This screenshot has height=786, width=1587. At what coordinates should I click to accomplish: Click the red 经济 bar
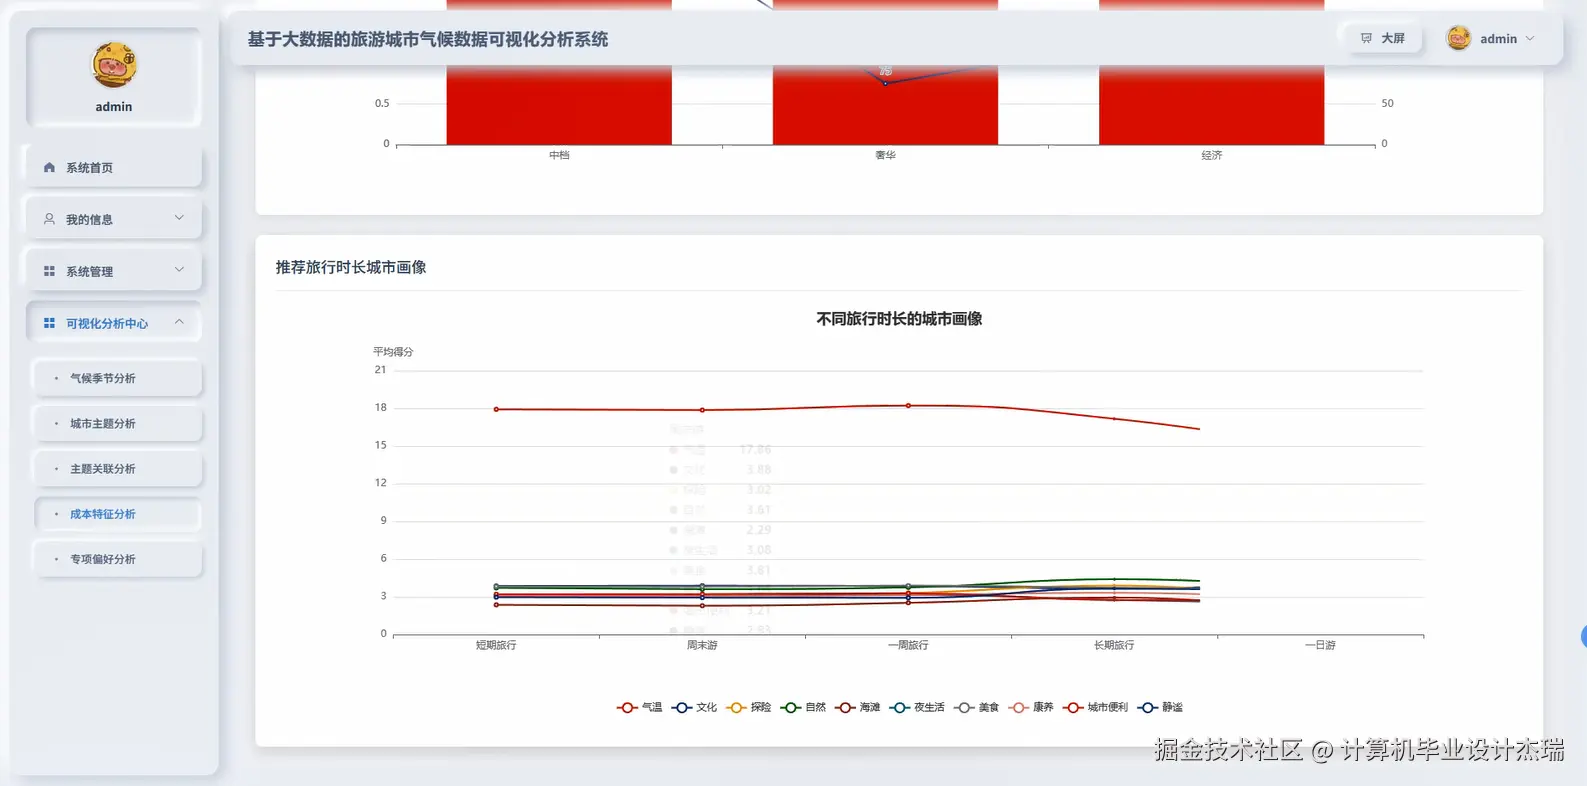coord(1211,105)
